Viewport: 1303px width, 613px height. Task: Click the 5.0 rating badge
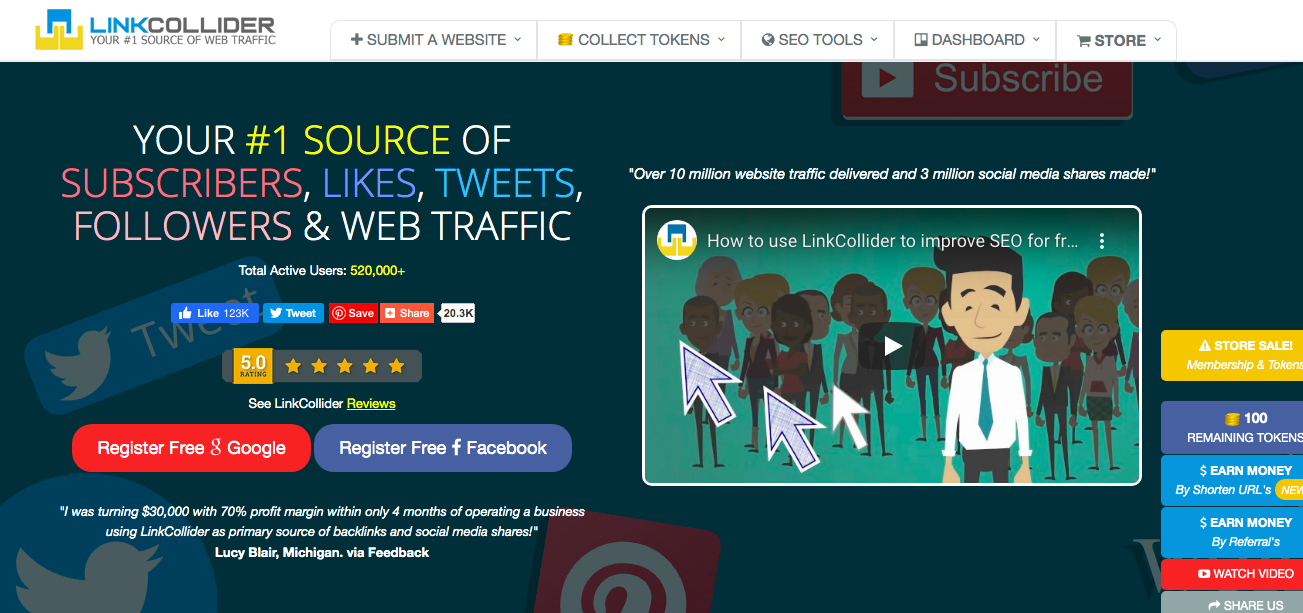(253, 366)
